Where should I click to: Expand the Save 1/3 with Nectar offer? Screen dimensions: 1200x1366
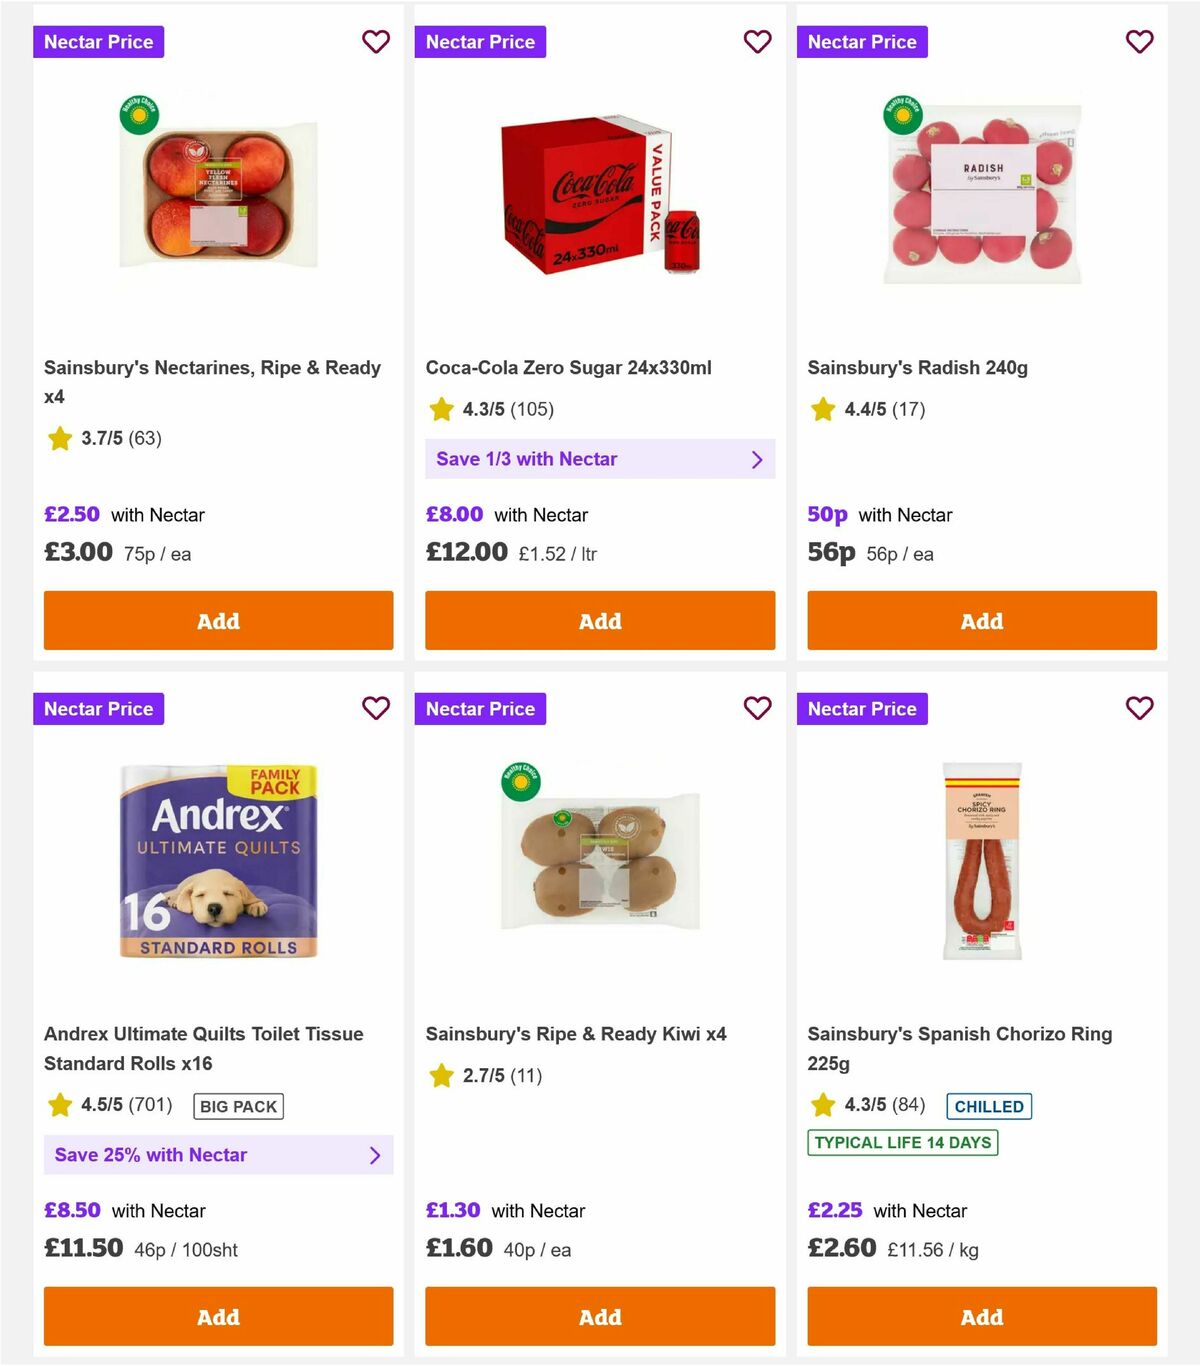pos(600,458)
